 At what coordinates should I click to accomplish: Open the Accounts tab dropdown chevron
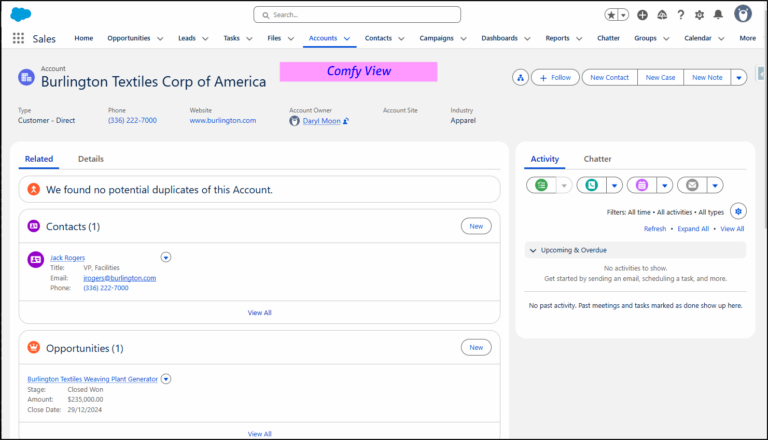[347, 38]
